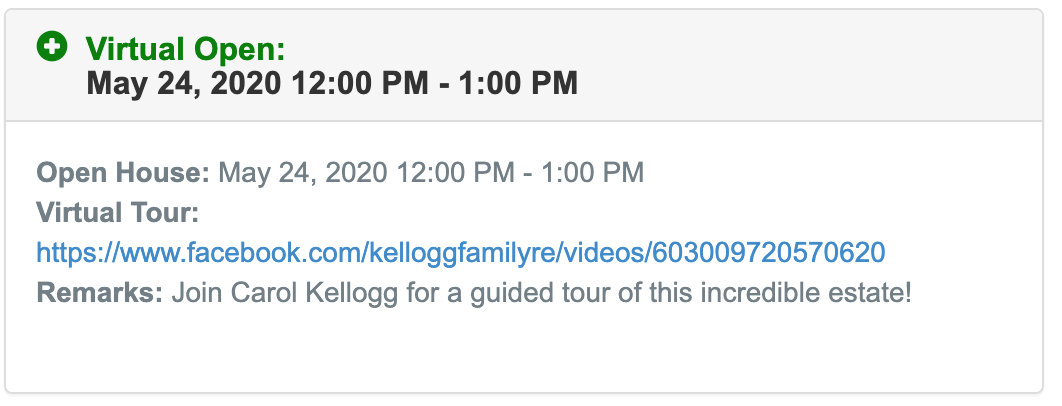Click the Virtual Tour label
Viewport: 1062px width, 406px height.
[118, 212]
